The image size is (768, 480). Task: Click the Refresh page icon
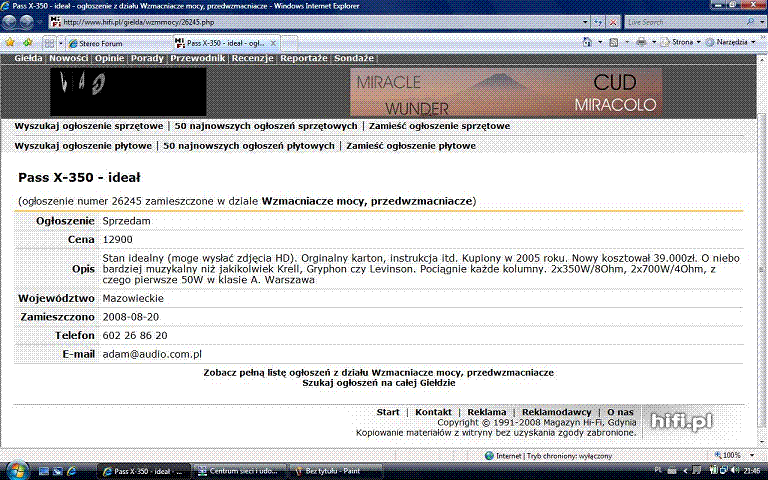tap(598, 22)
